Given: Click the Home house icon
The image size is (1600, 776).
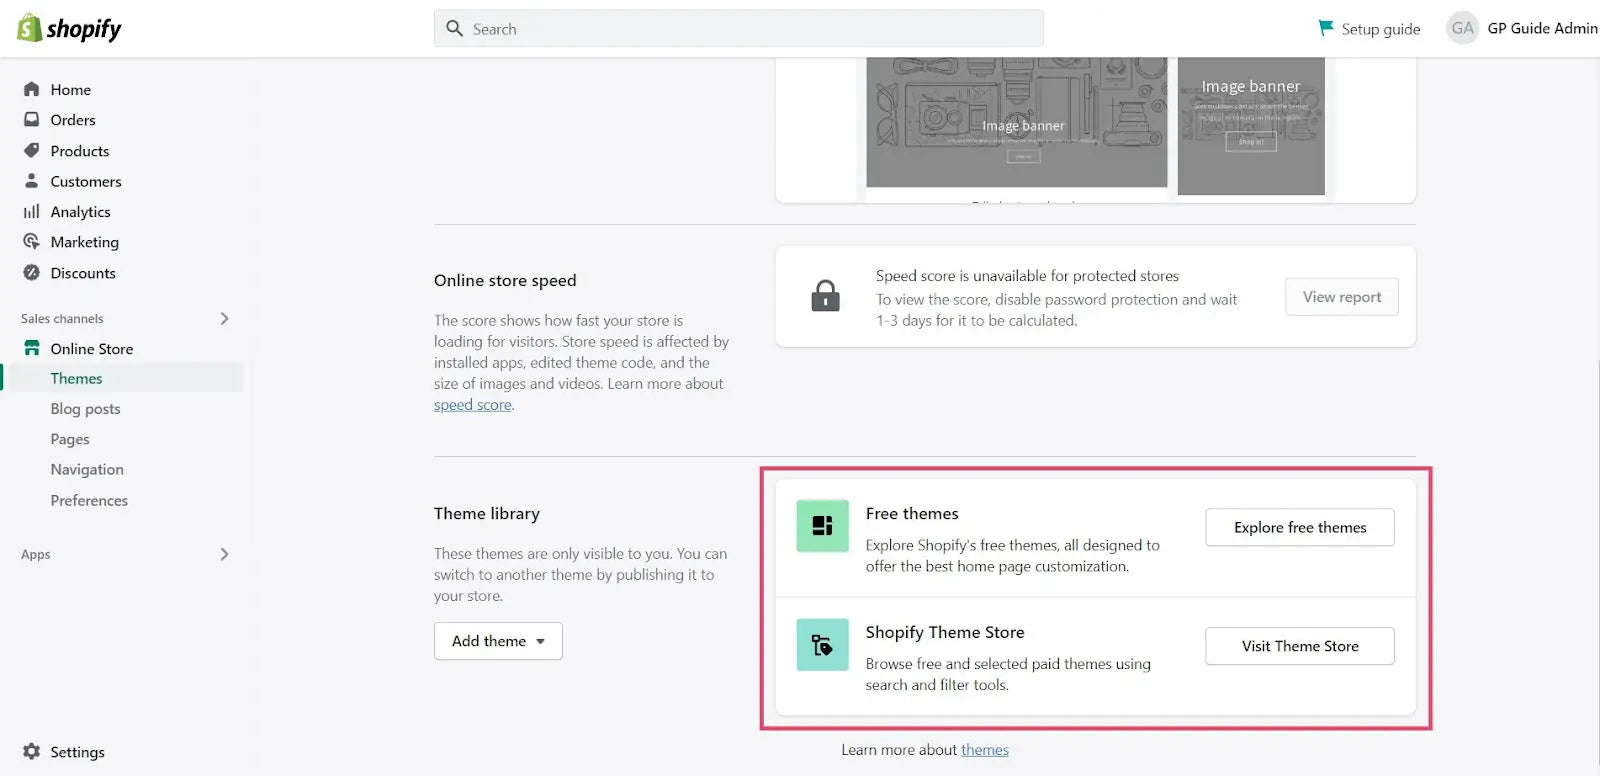Looking at the screenshot, I should click(32, 89).
